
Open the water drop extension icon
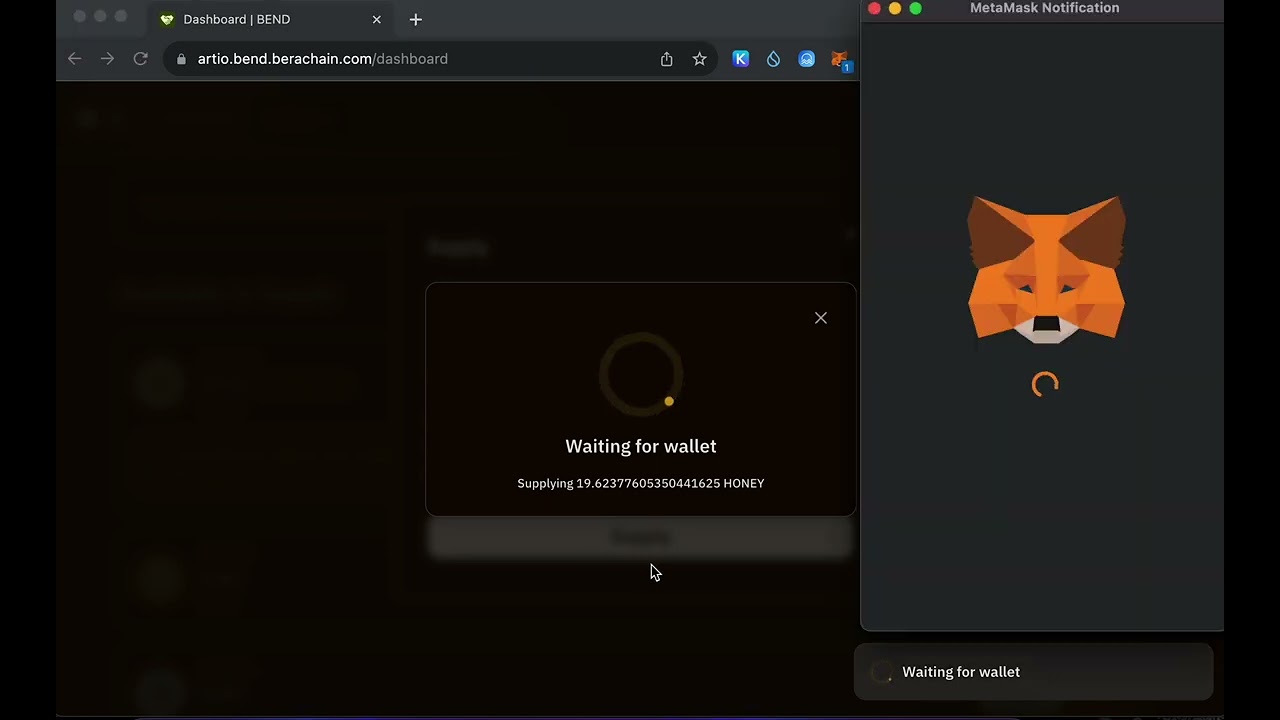point(774,59)
